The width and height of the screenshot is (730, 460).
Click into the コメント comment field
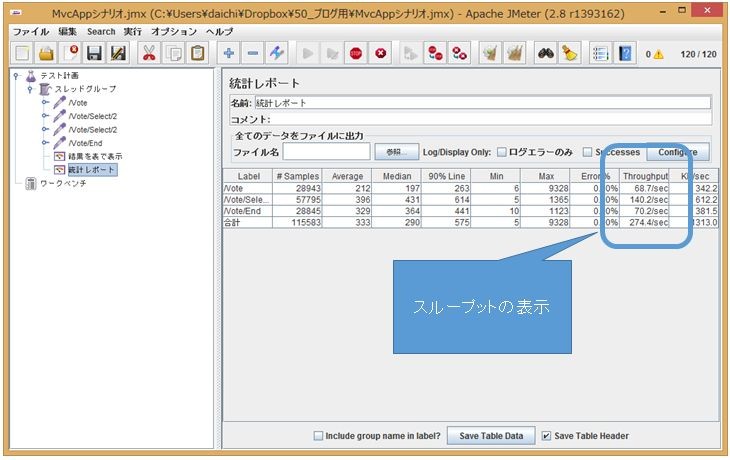492,120
